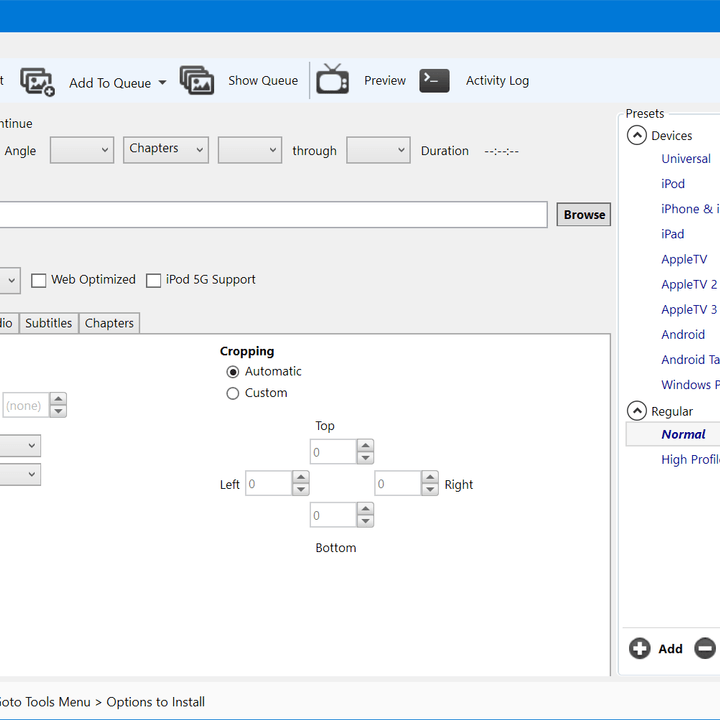
Task: Open the Angle dropdown
Action: tap(82, 150)
